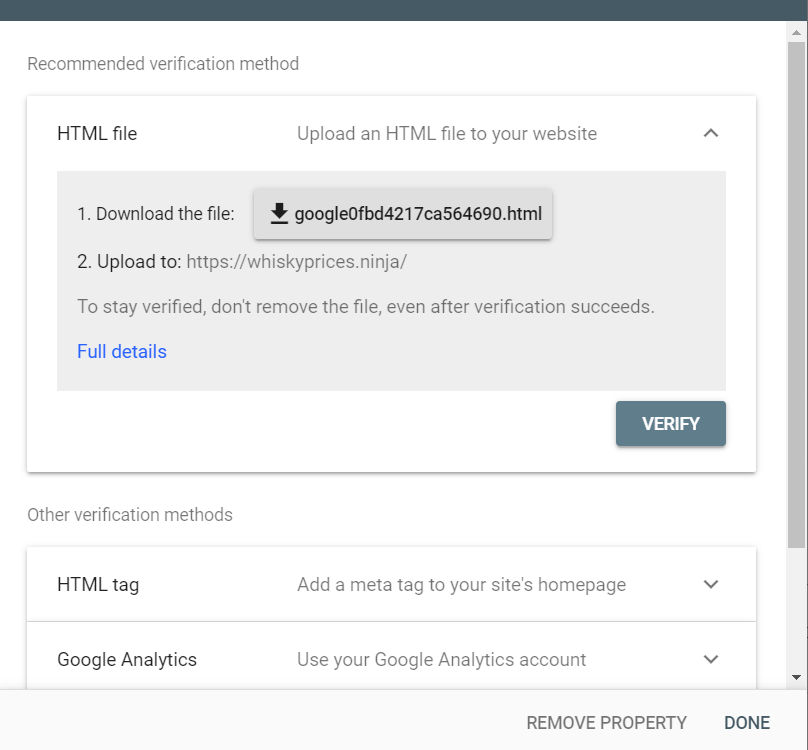Collapse the HTML file section chevron
The width and height of the screenshot is (808, 750).
click(711, 133)
